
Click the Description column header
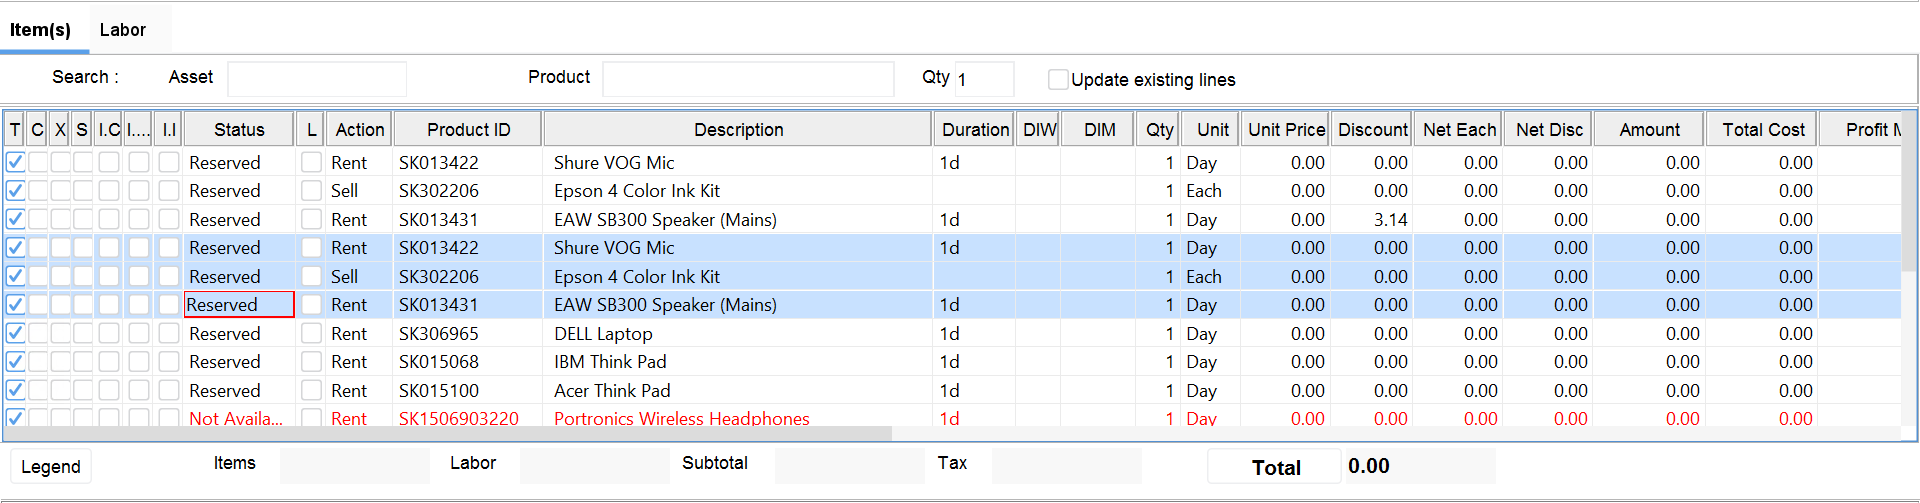coord(738,130)
